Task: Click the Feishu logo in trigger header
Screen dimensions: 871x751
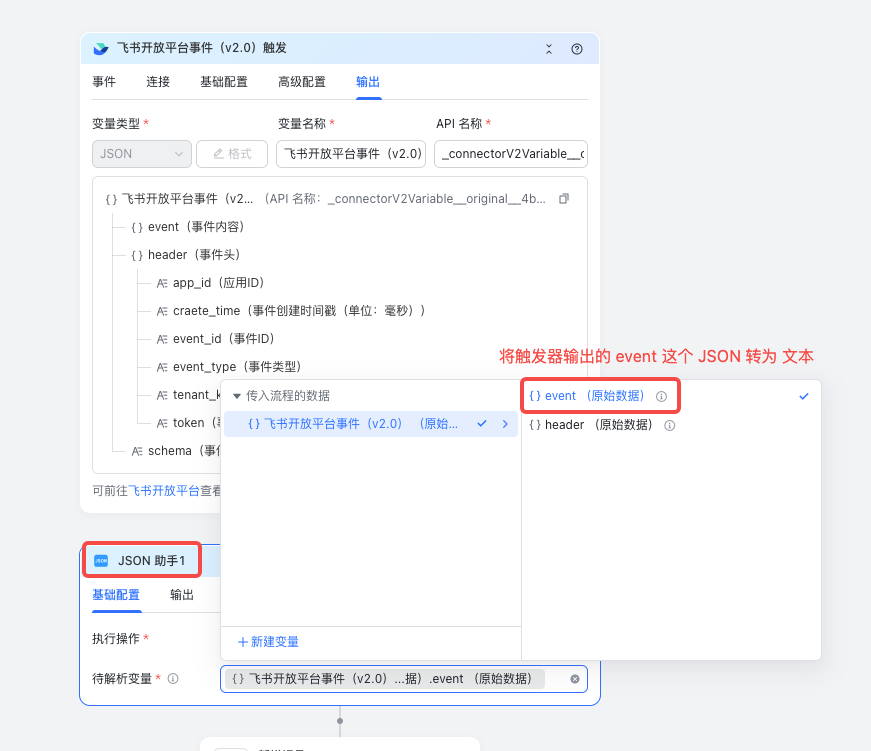Action: (101, 49)
